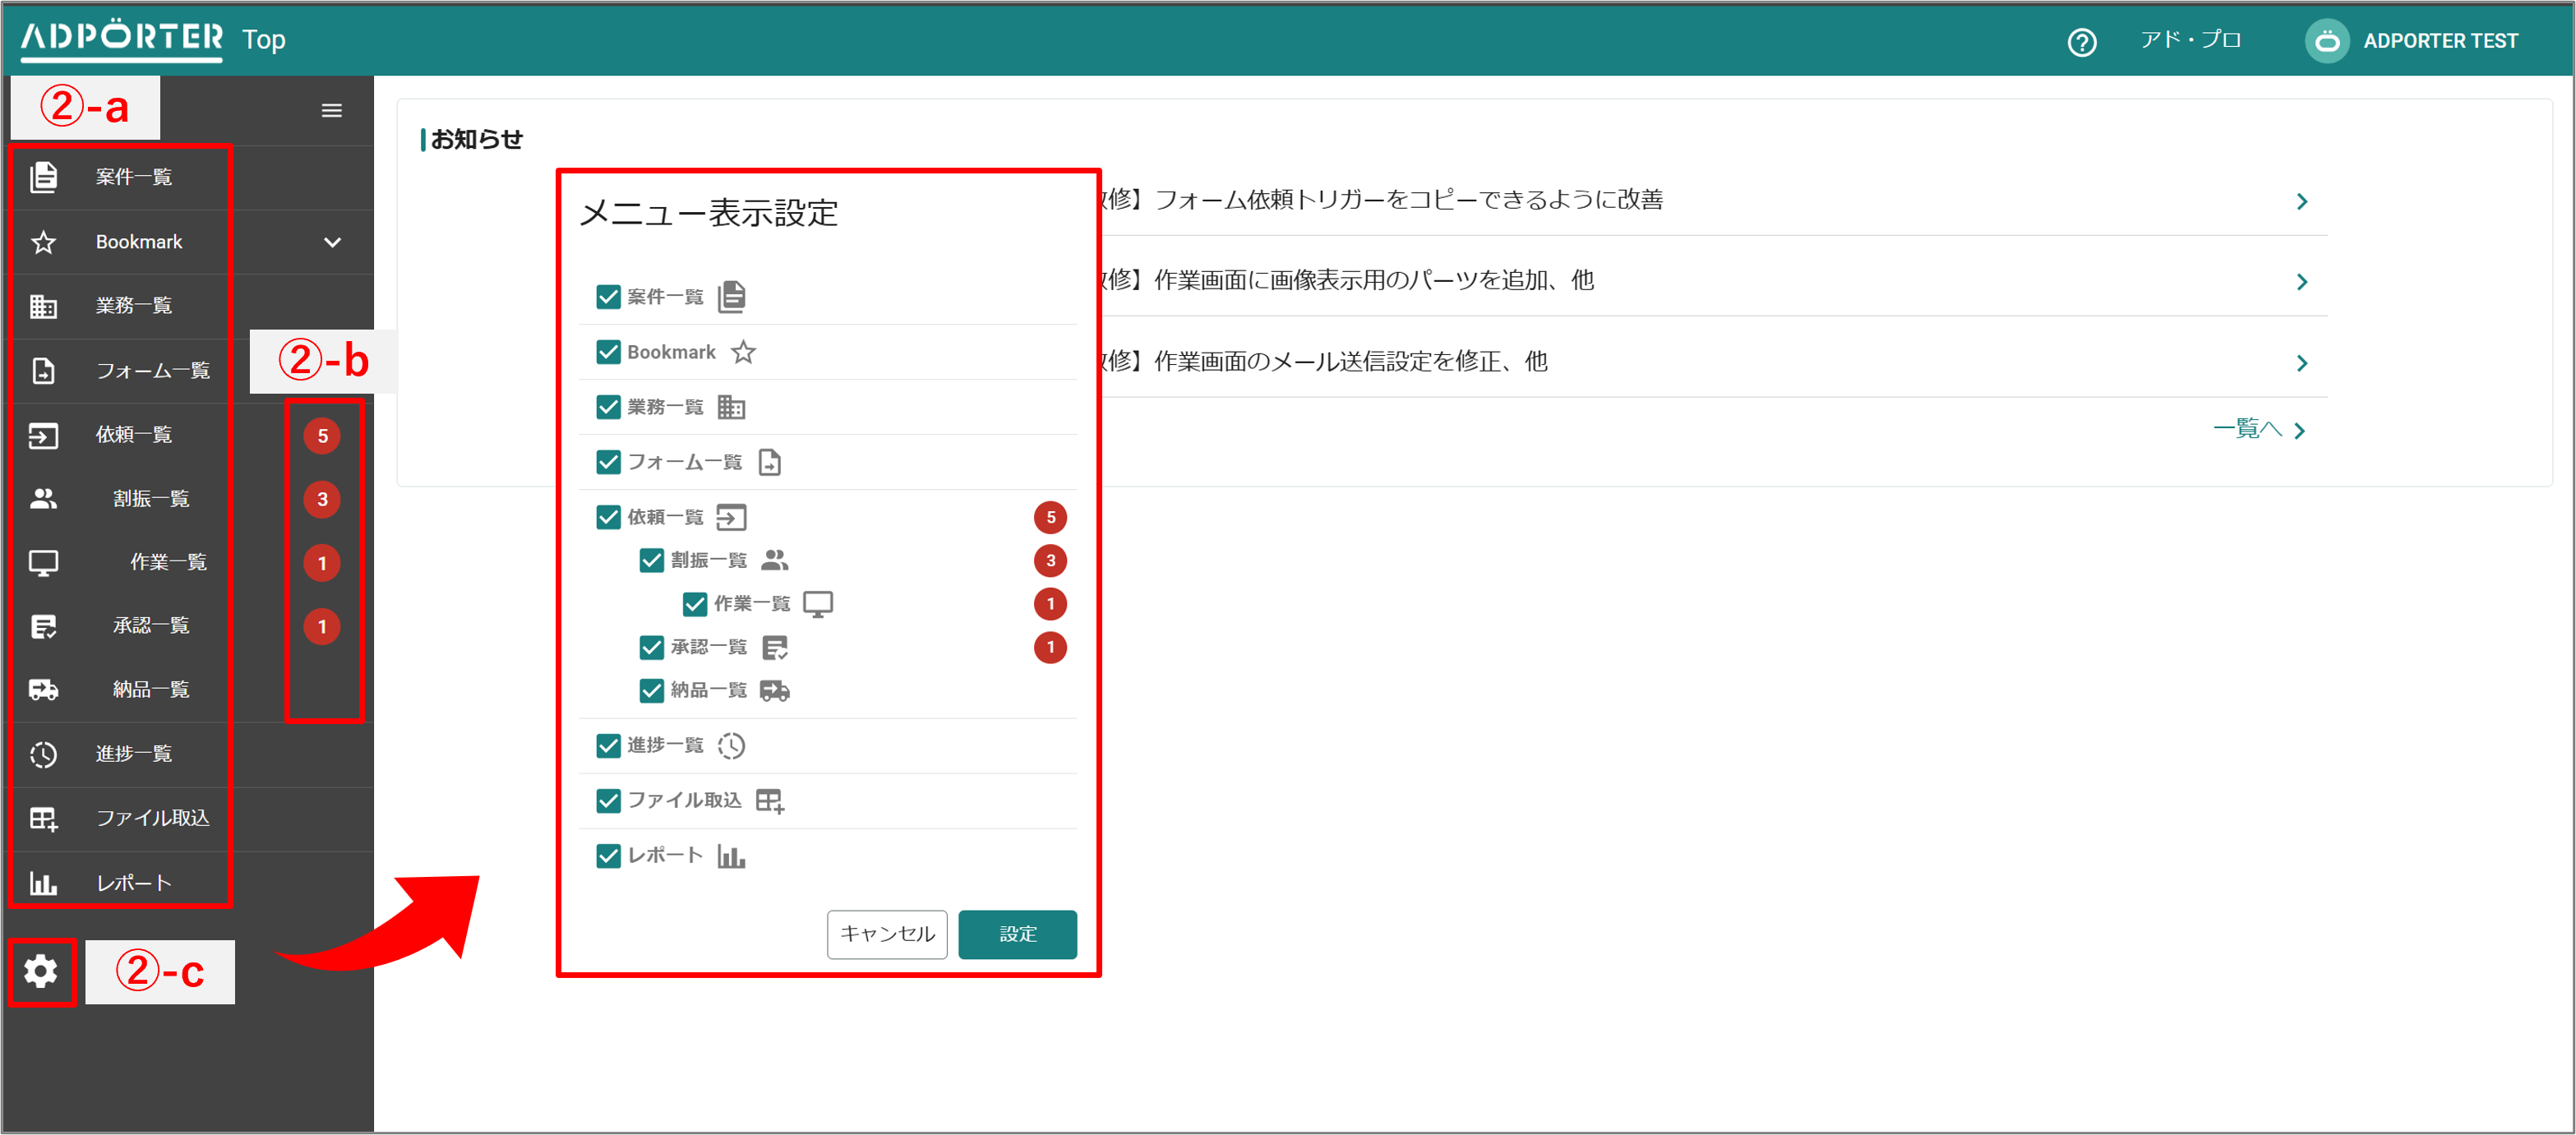This screenshot has width=2576, height=1135.
Task: Open notice フォーム依頼トリガーをコピーできるように改善
Action: (1408, 200)
